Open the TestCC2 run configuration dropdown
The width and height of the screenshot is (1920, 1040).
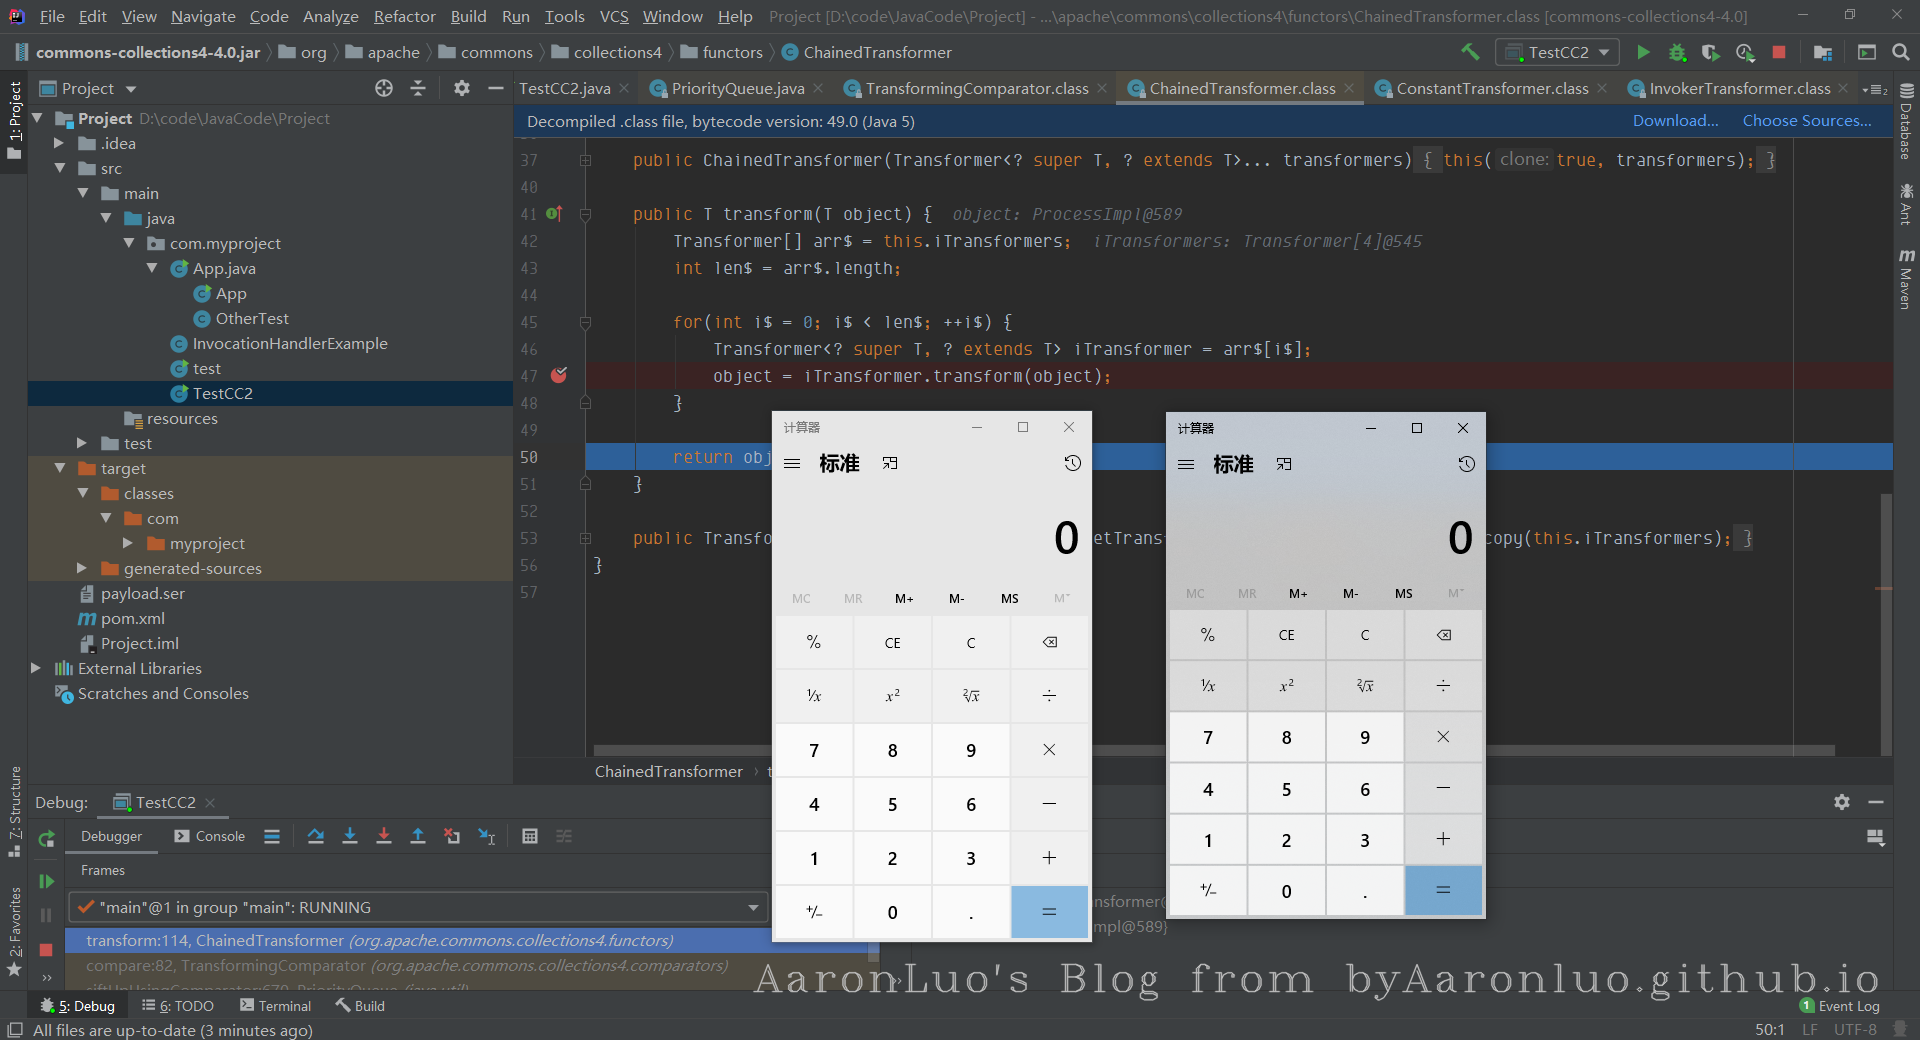click(x=1558, y=52)
